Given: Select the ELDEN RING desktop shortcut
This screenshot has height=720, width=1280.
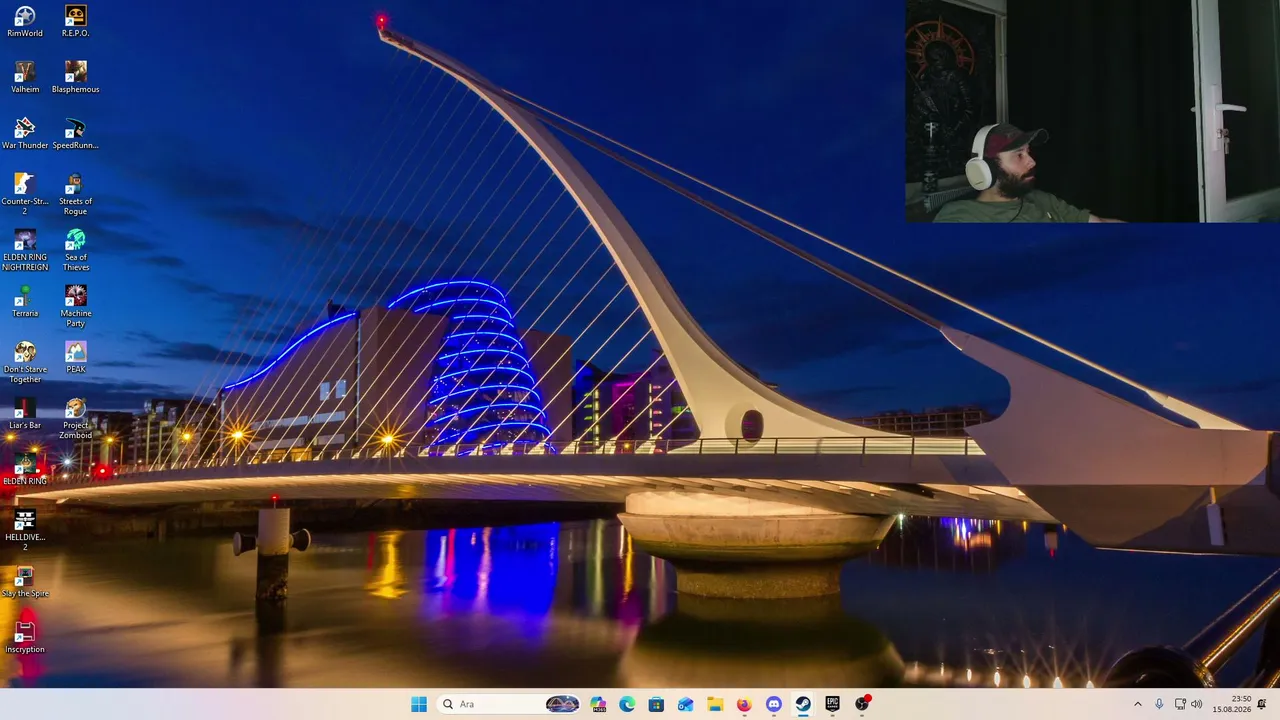Looking at the screenshot, I should pos(25,469).
